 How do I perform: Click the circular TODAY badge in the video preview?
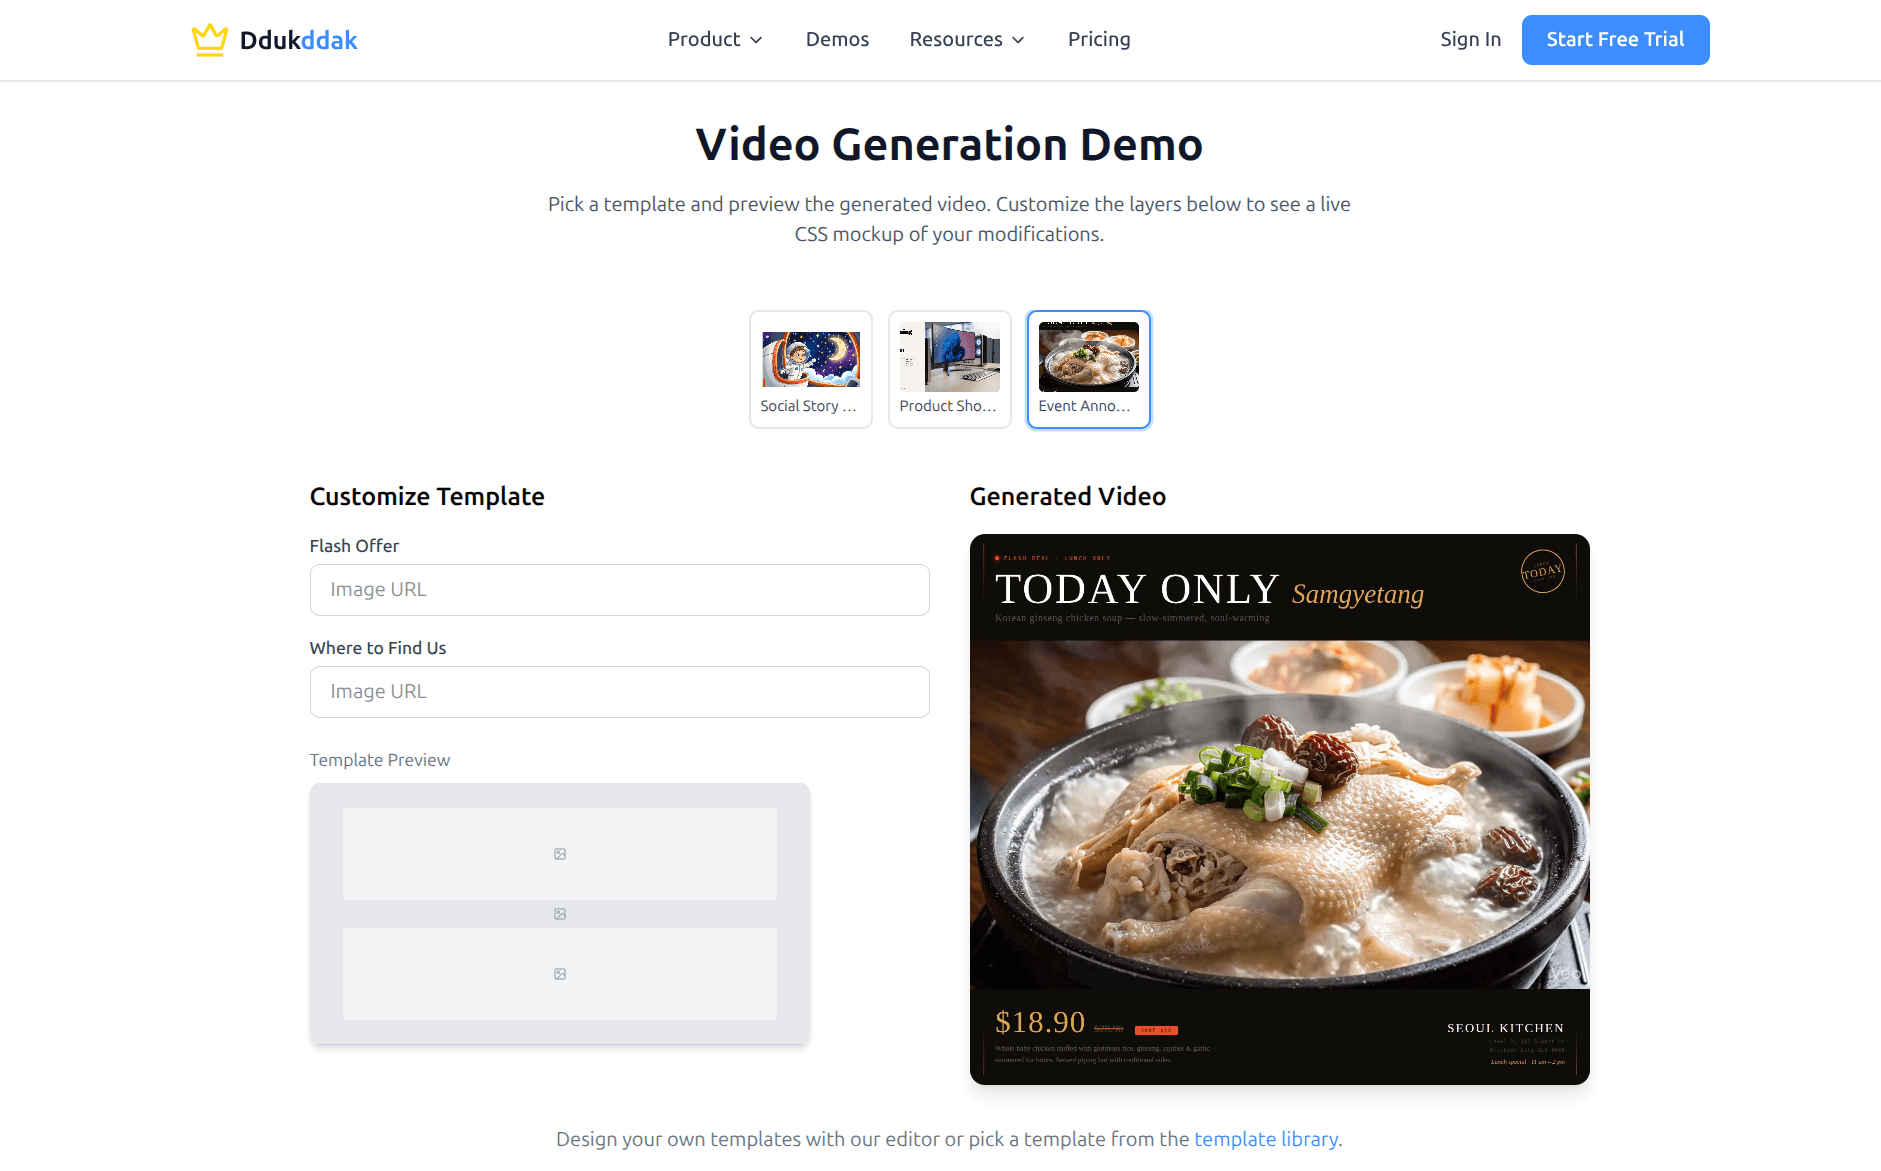coord(1543,571)
